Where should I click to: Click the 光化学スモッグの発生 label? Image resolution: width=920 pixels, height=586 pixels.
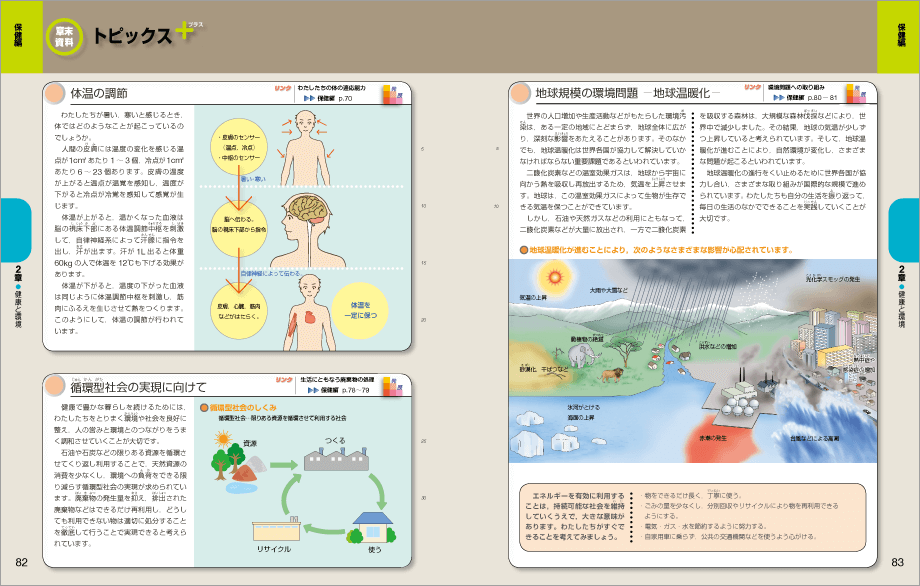click(x=833, y=279)
